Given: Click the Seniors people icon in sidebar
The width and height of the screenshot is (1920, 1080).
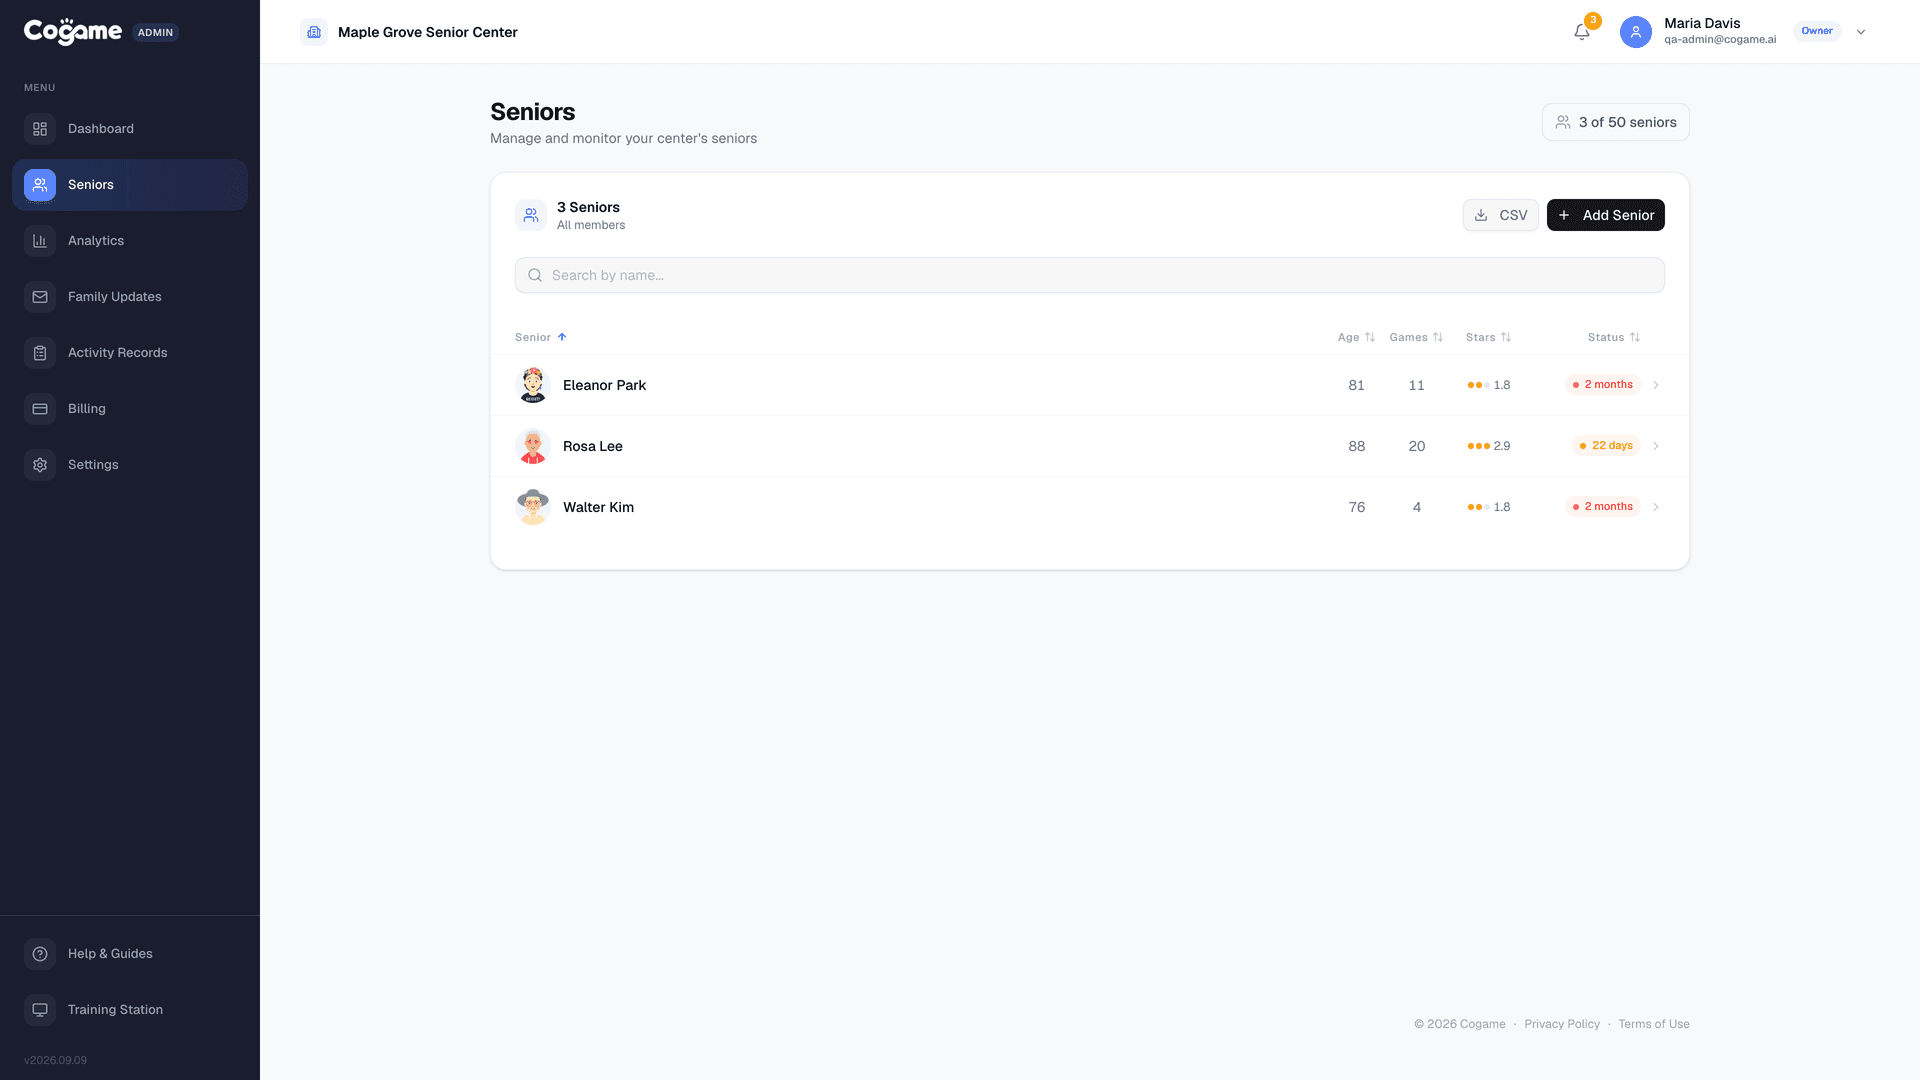Looking at the screenshot, I should coord(40,185).
